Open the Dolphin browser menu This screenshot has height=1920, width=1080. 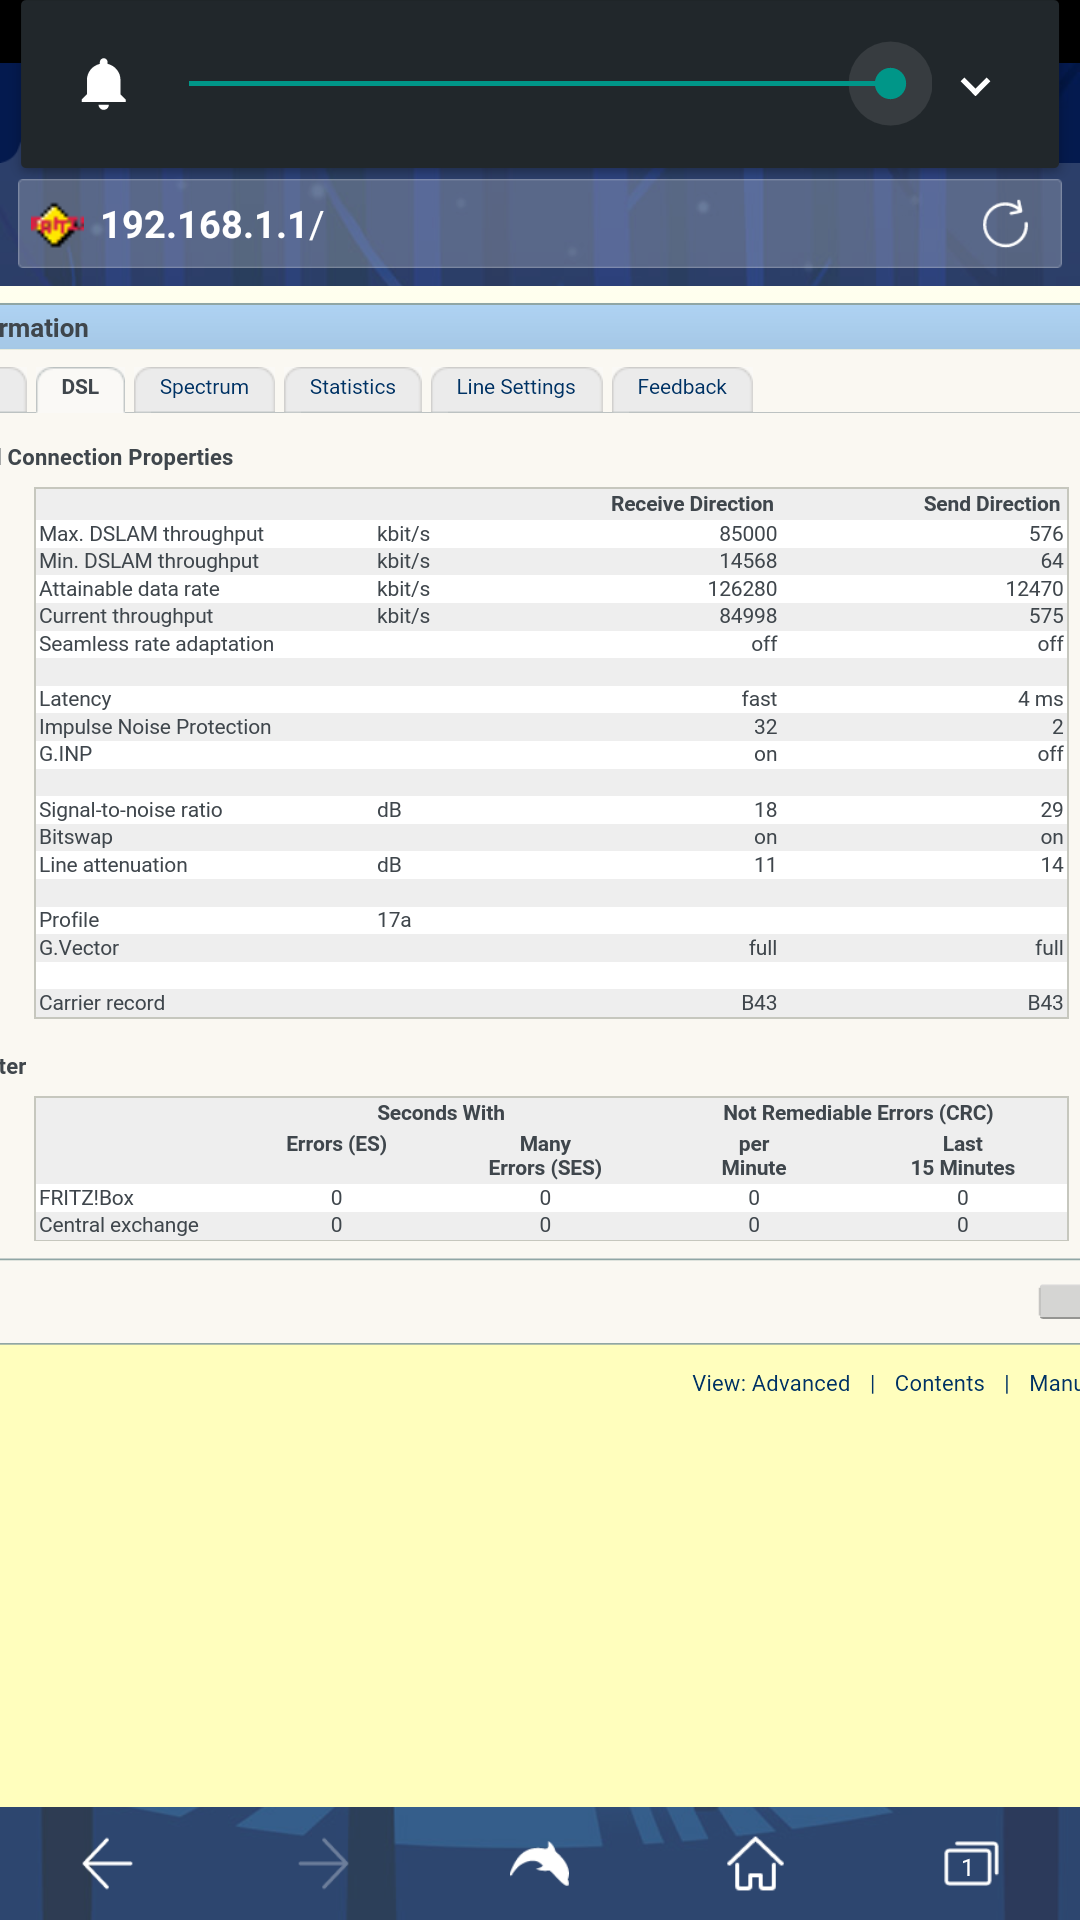click(x=540, y=1865)
